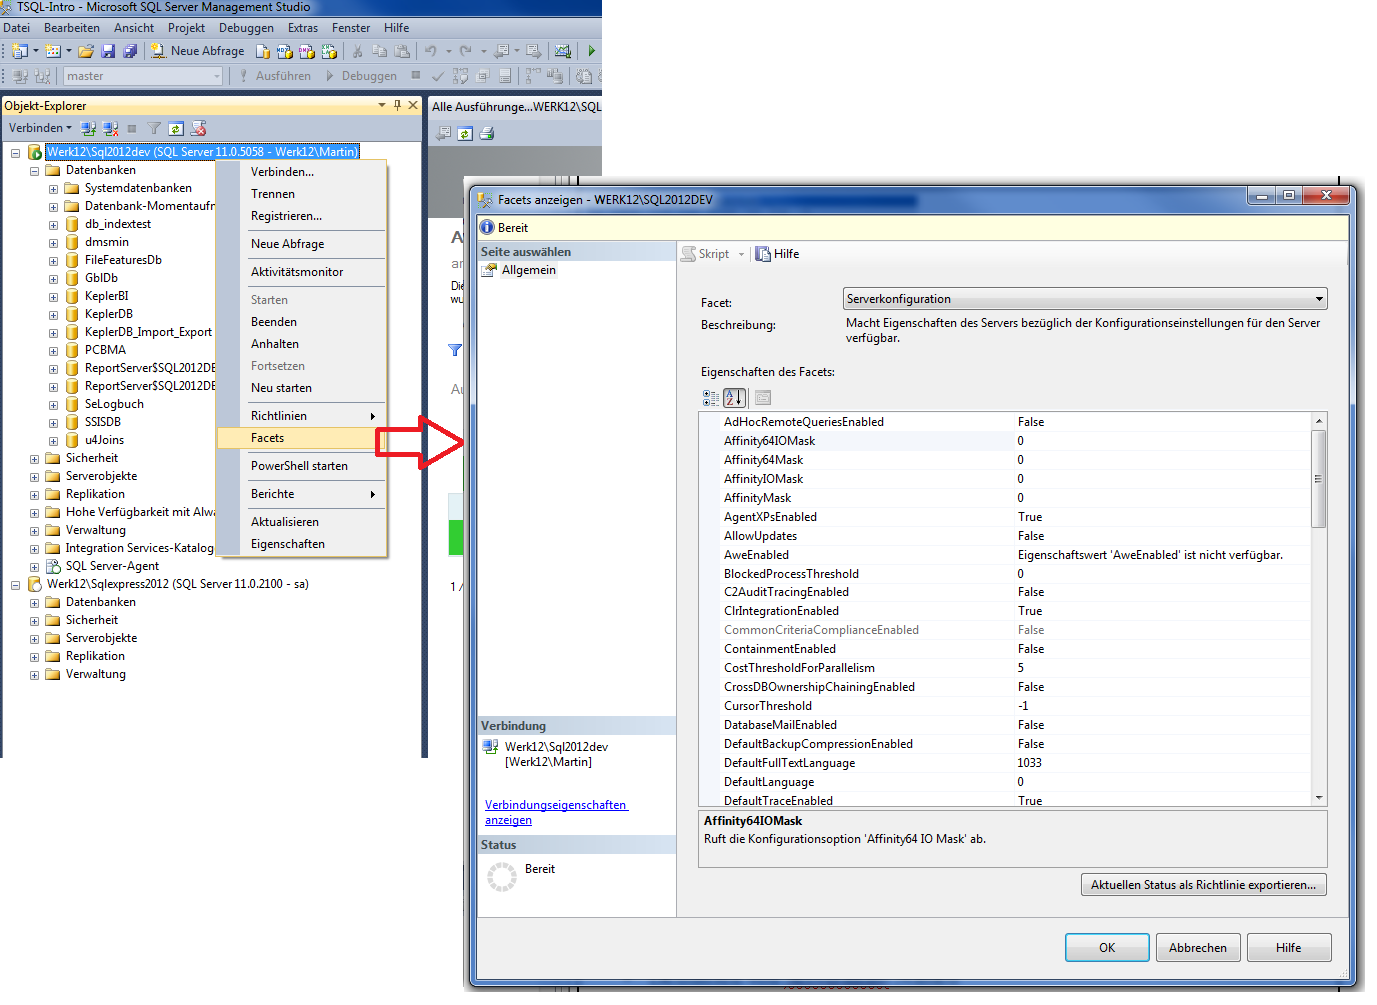Click the Undo arrow icon
Viewport: 1377px width, 1005px height.
pos(430,51)
